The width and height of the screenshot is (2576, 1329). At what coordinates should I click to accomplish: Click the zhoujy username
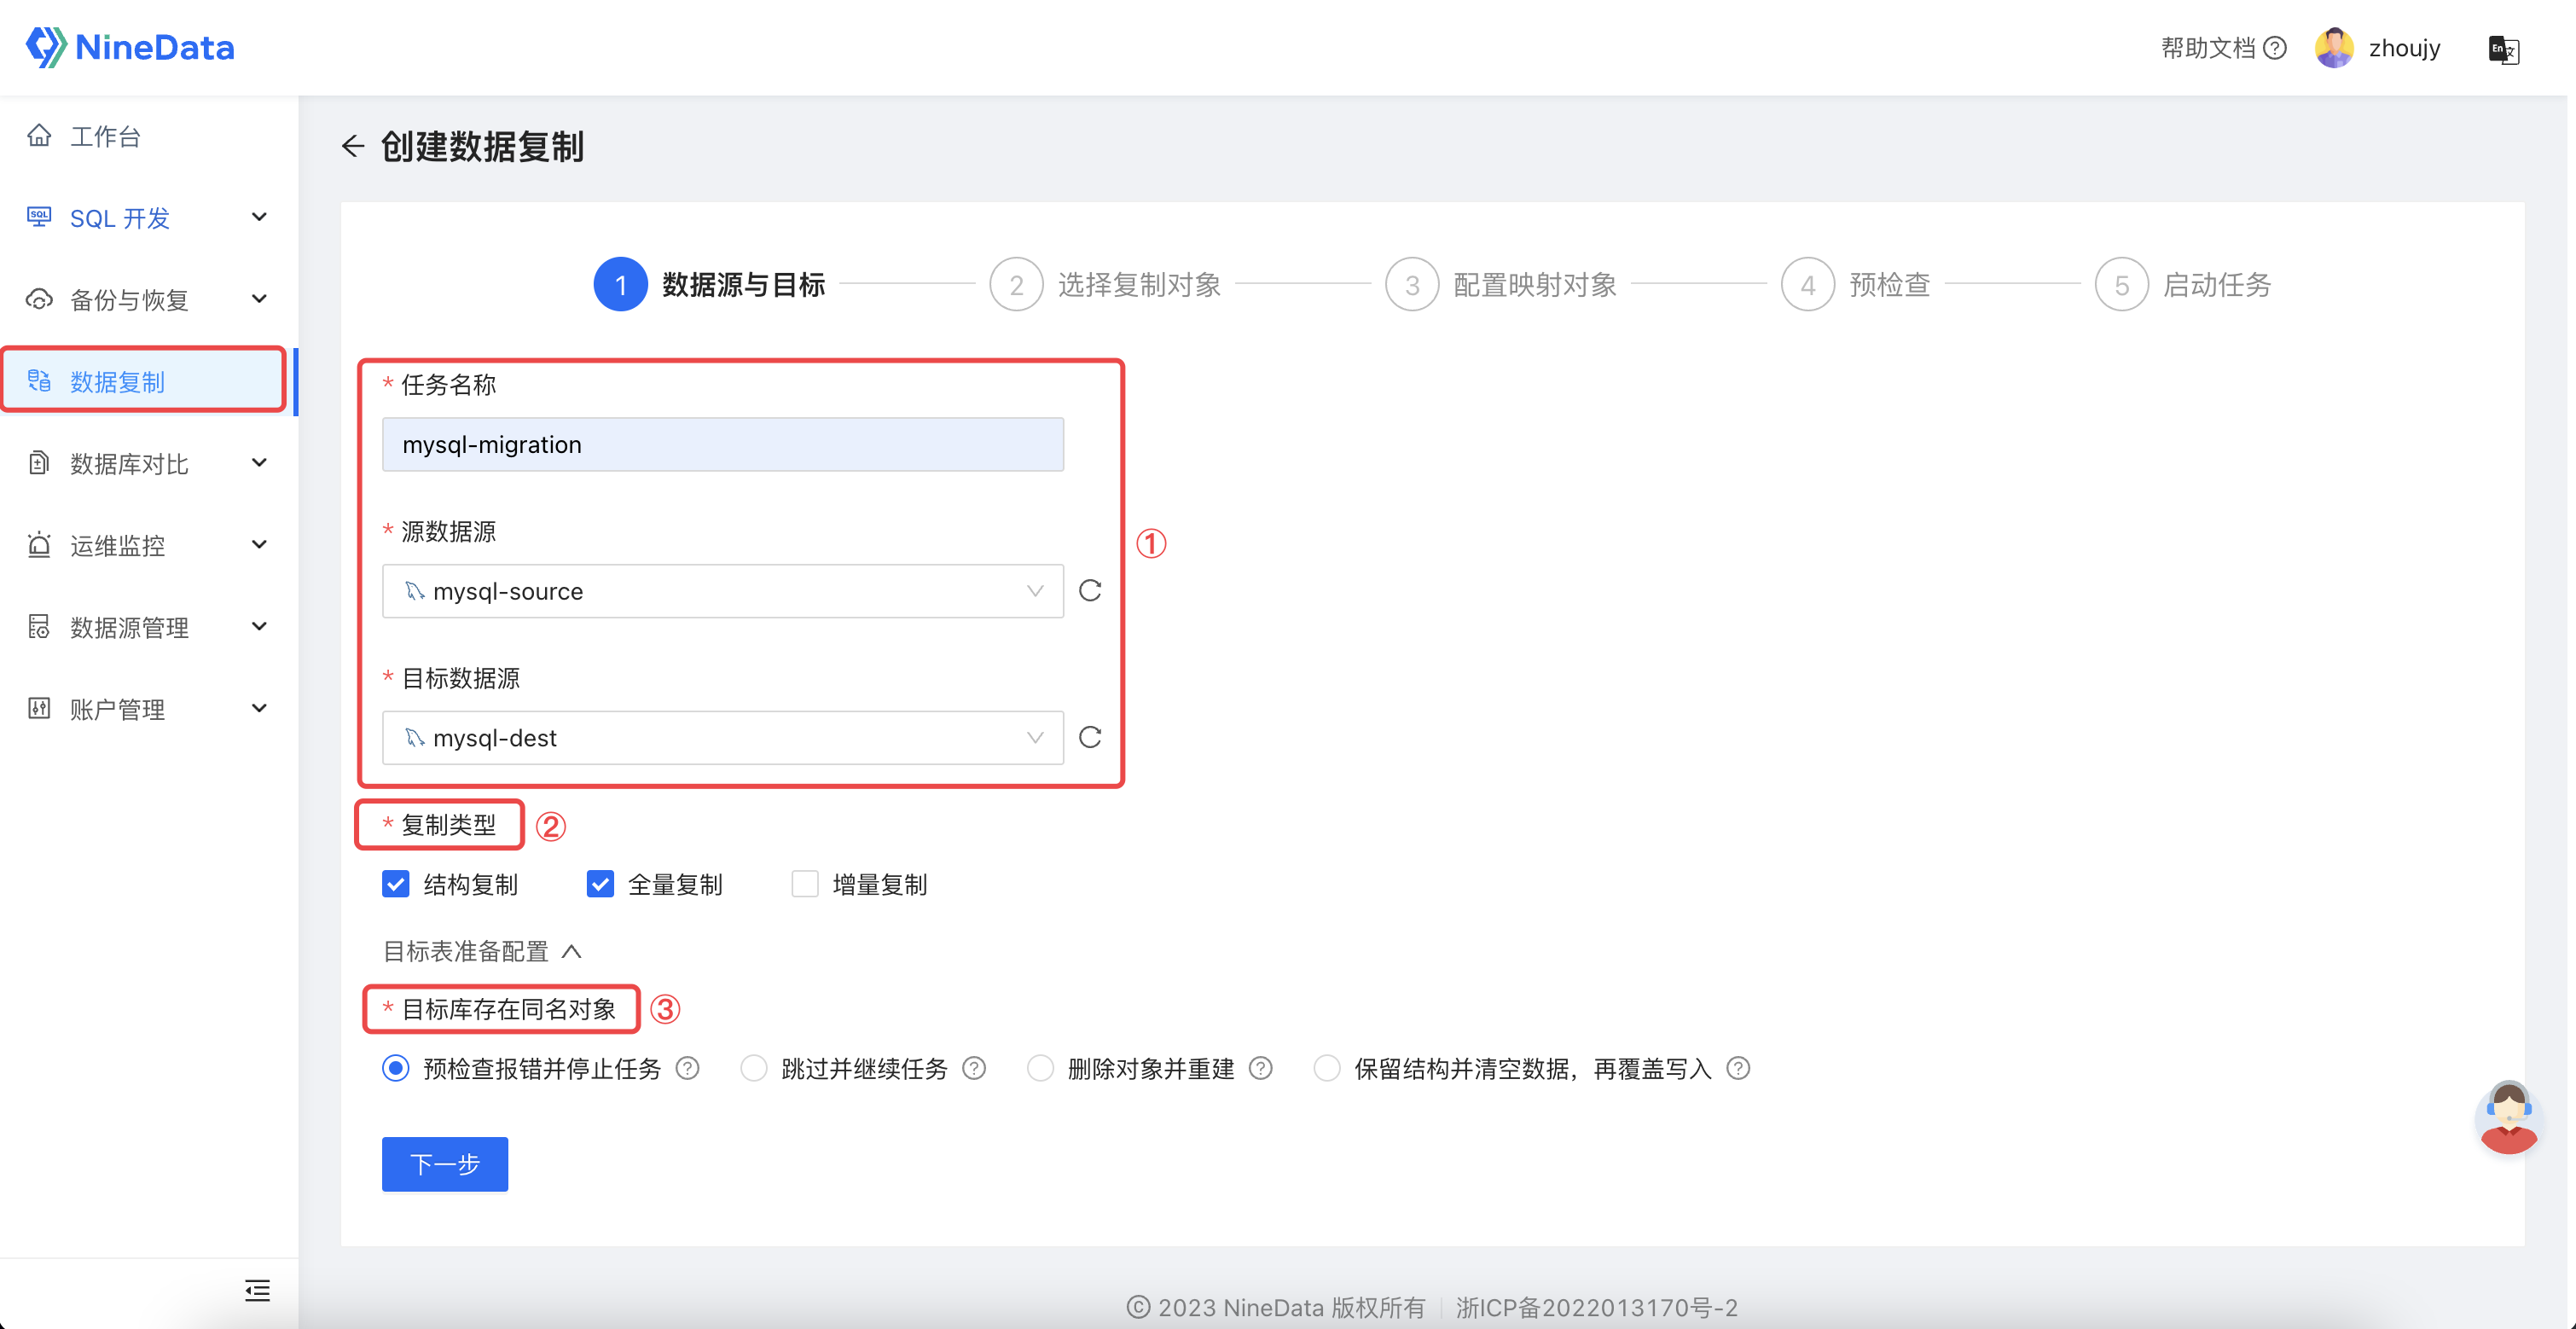pyautogui.click(x=2404, y=48)
